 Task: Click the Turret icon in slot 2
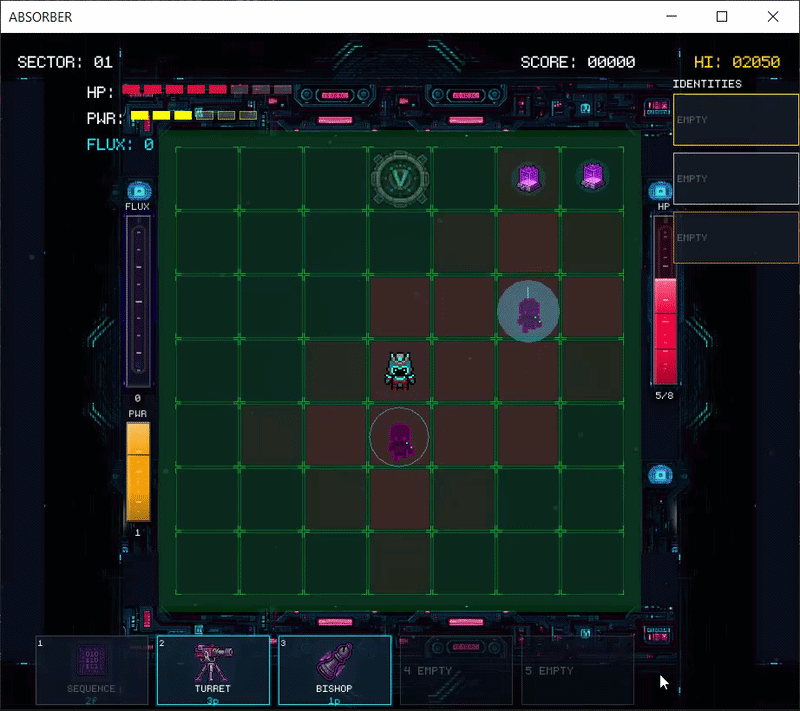click(213, 662)
